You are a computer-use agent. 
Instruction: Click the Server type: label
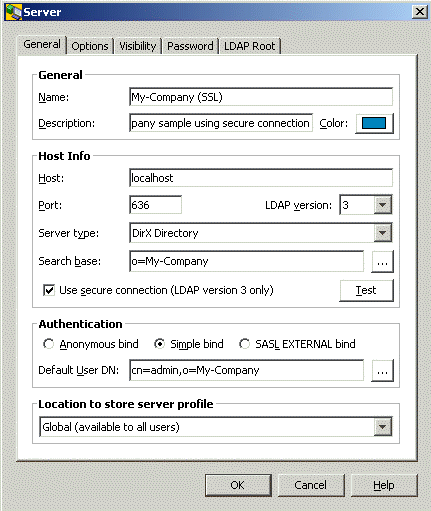click(x=69, y=233)
